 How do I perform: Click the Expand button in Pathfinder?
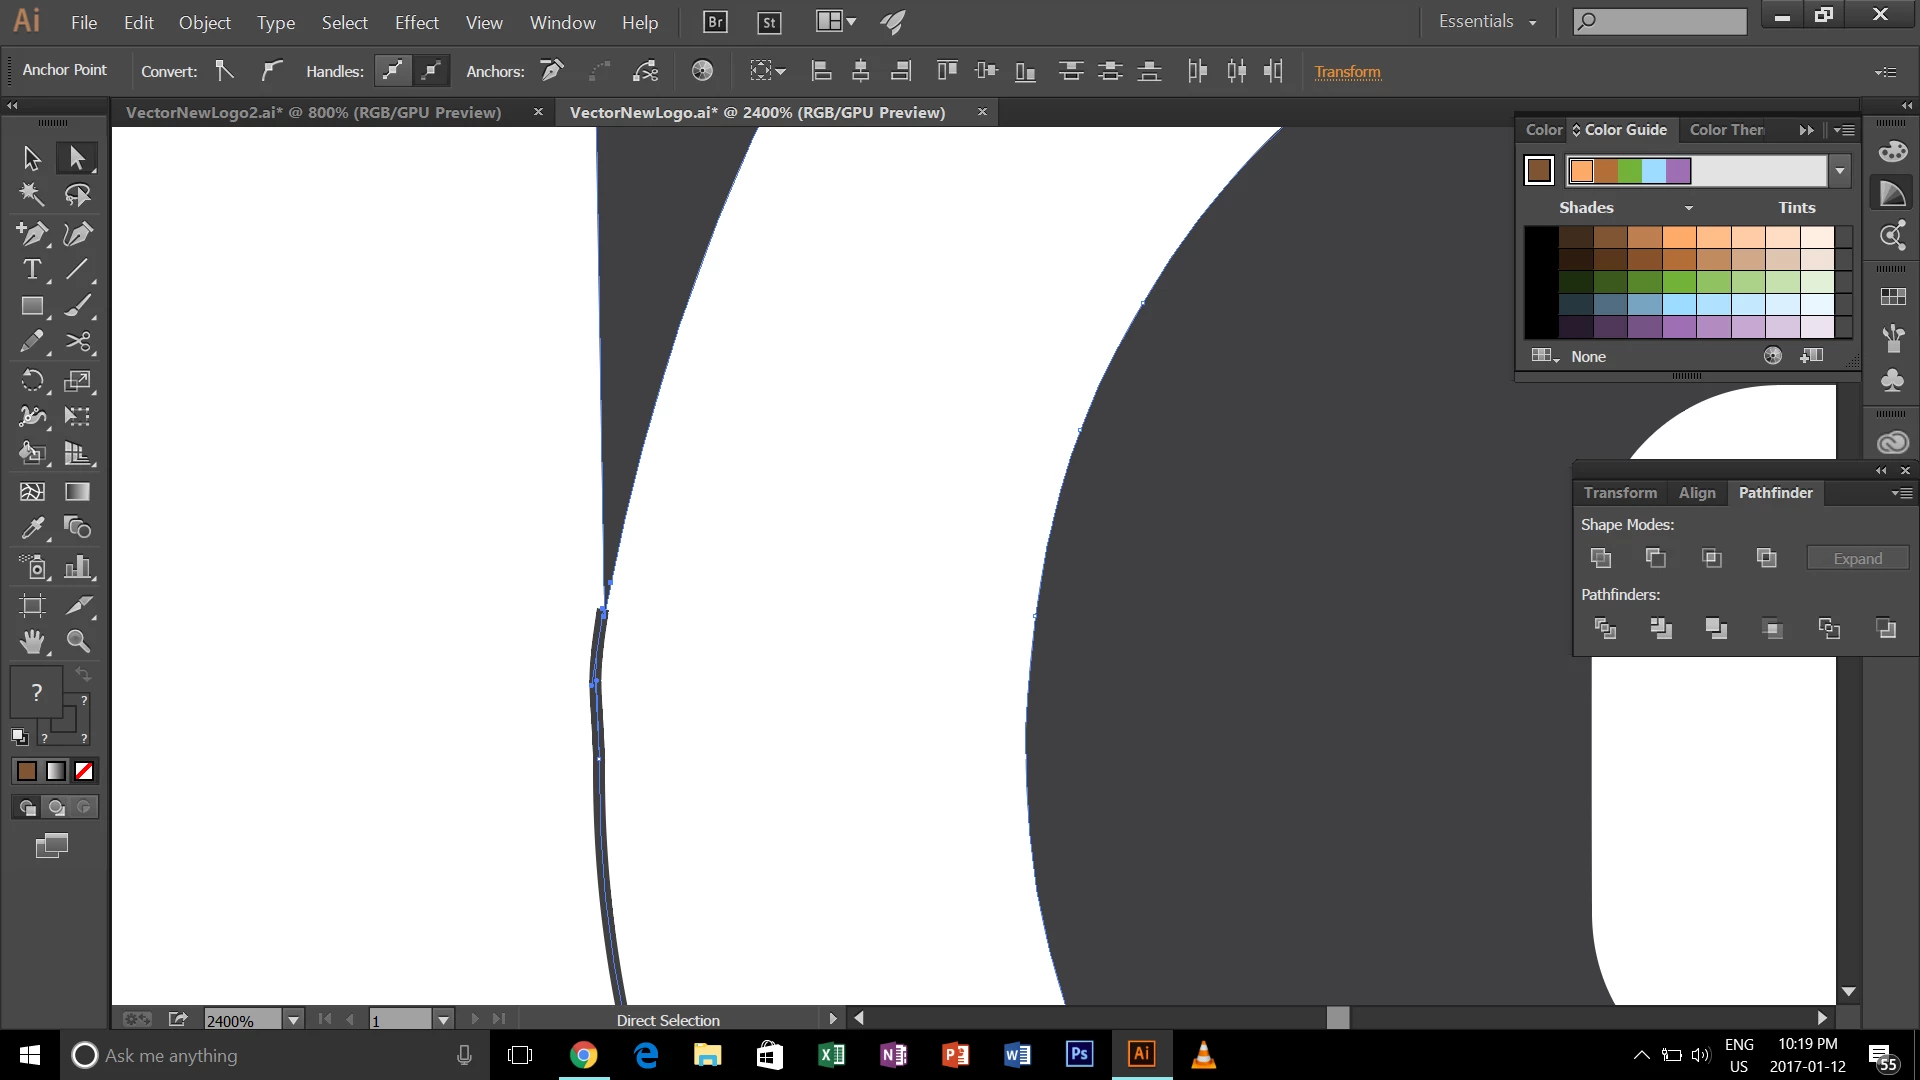(x=1857, y=559)
